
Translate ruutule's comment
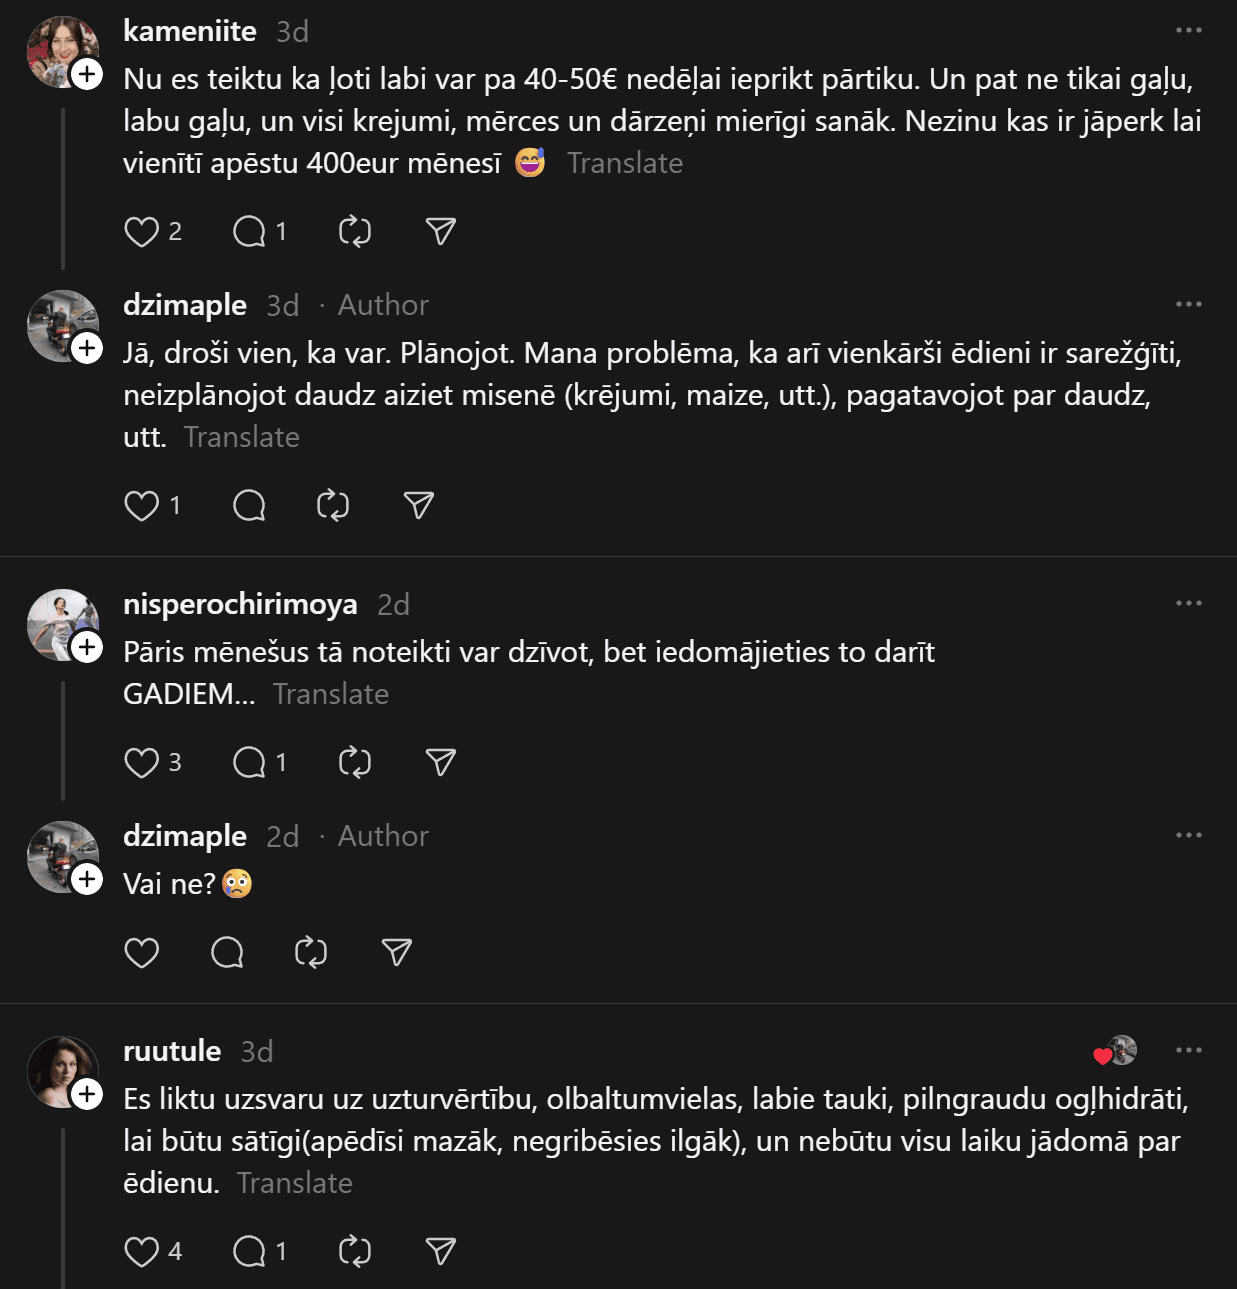click(295, 1183)
